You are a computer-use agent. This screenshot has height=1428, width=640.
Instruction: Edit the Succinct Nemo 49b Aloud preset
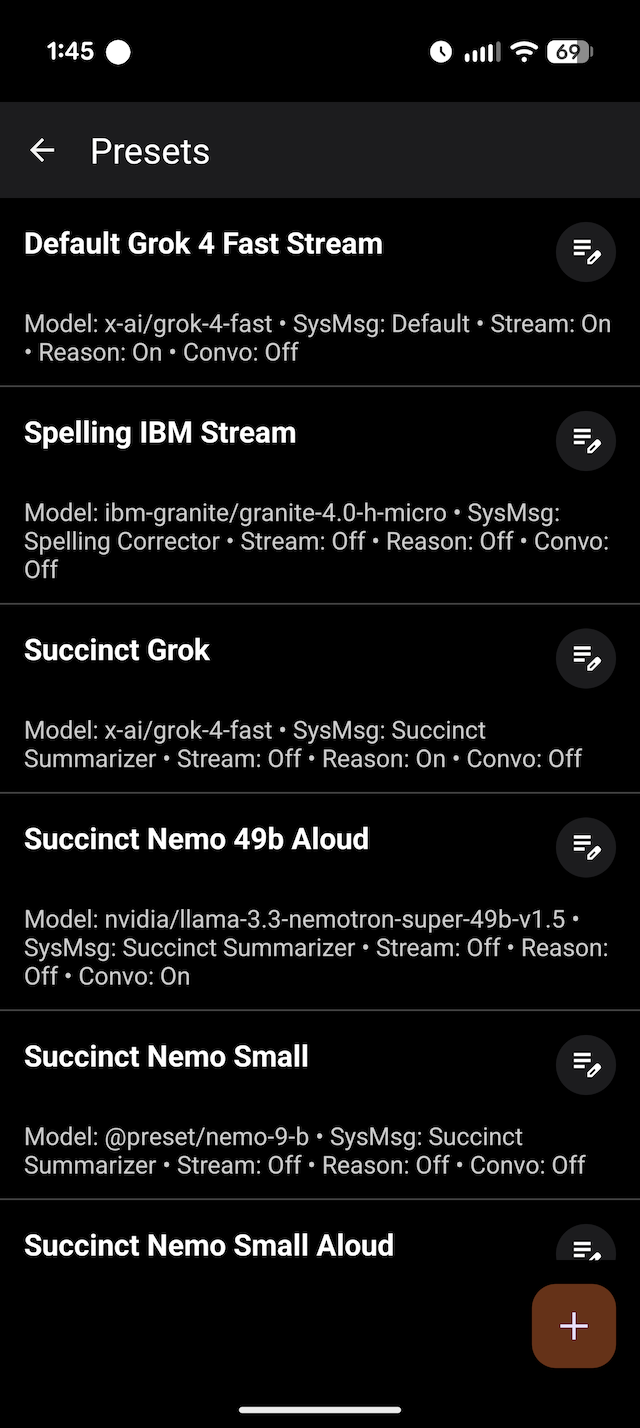(x=585, y=847)
